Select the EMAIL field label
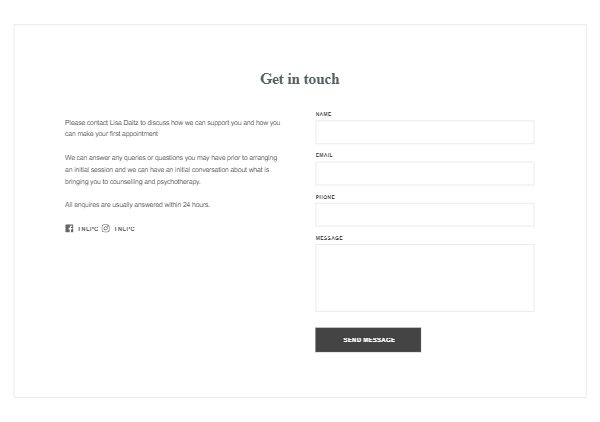The height and width of the screenshot is (422, 600). point(324,155)
